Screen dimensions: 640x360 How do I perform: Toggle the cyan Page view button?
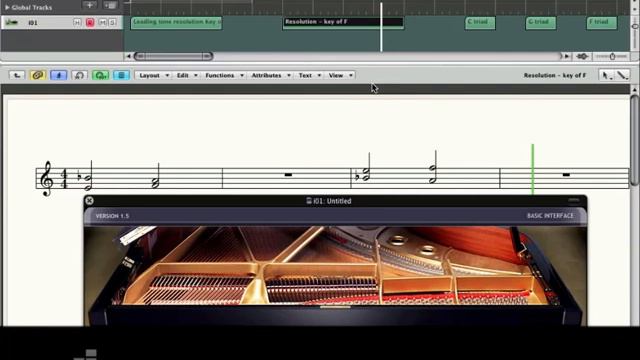pyautogui.click(x=121, y=75)
